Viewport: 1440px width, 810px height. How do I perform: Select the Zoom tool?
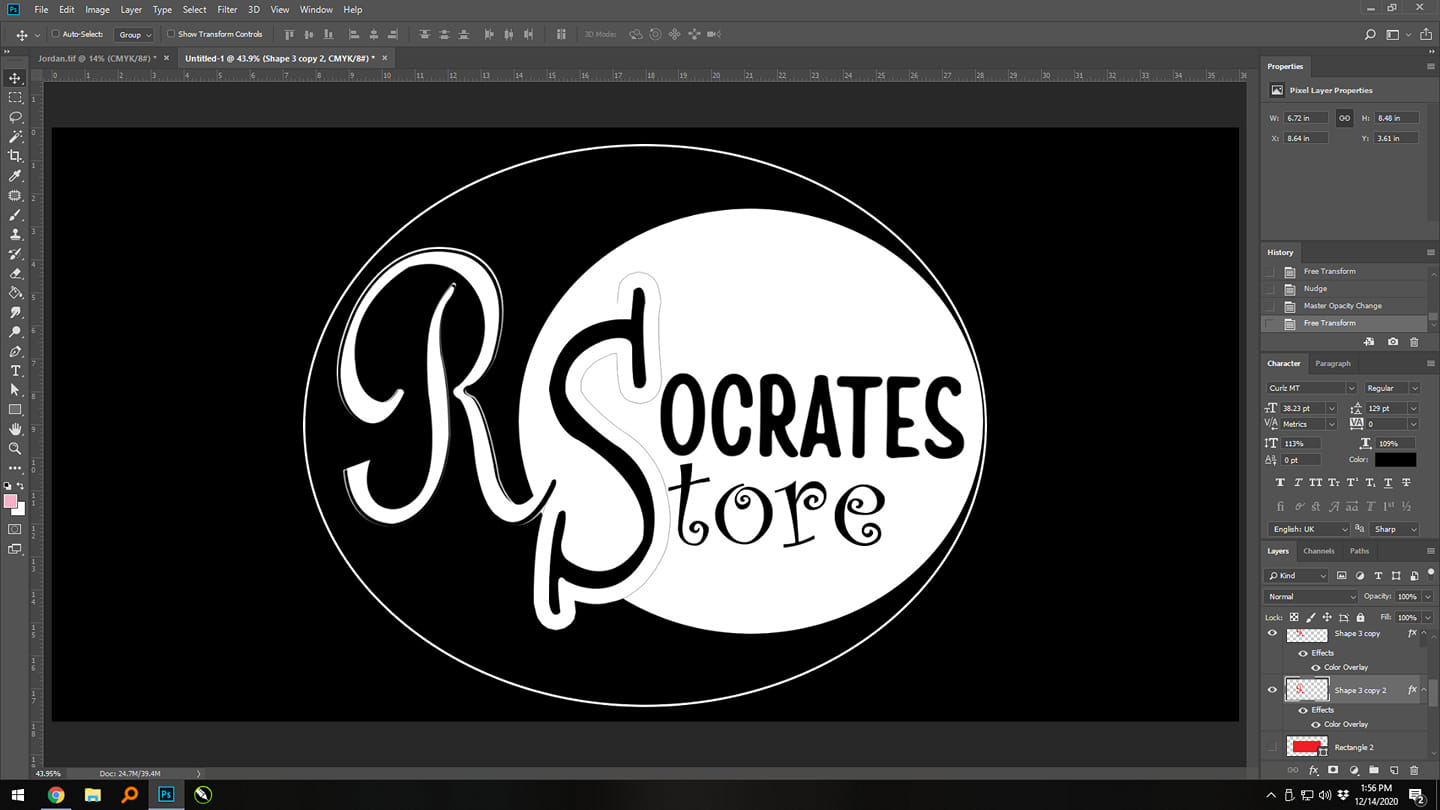click(x=15, y=449)
